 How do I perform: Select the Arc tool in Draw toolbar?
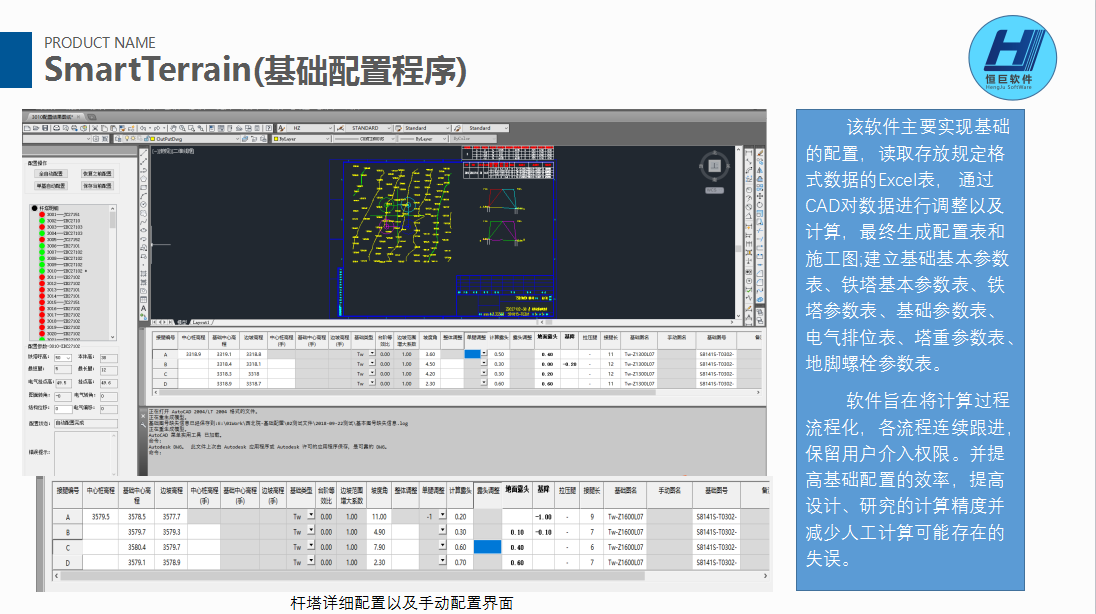pos(143,197)
